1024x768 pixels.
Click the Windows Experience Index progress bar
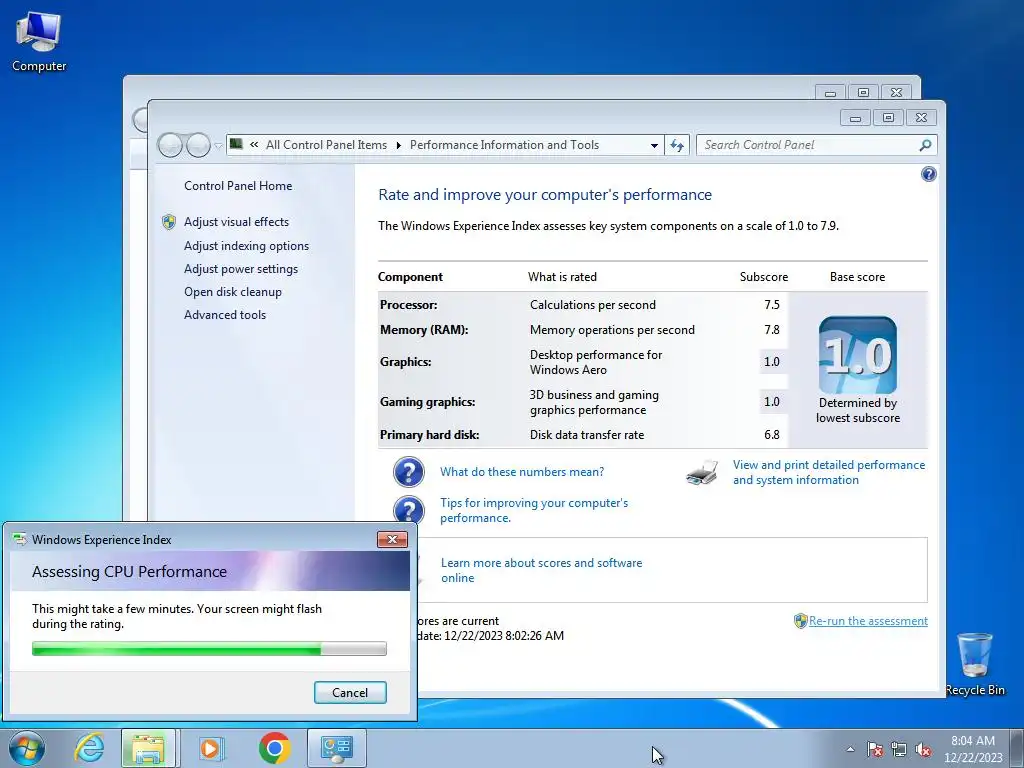209,648
